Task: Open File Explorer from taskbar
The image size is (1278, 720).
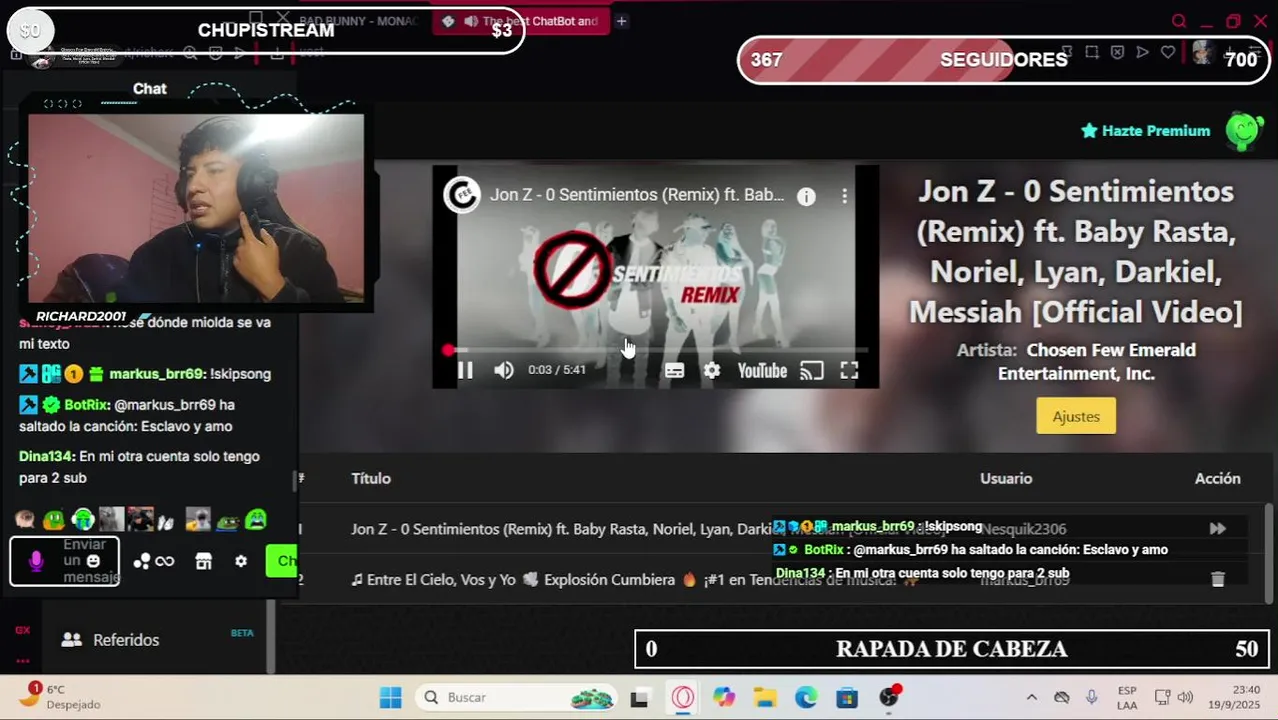Action: click(x=765, y=697)
